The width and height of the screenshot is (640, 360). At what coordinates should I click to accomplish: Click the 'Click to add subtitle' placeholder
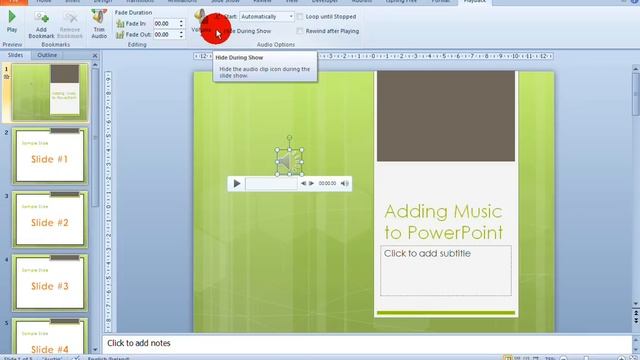[x=446, y=270]
